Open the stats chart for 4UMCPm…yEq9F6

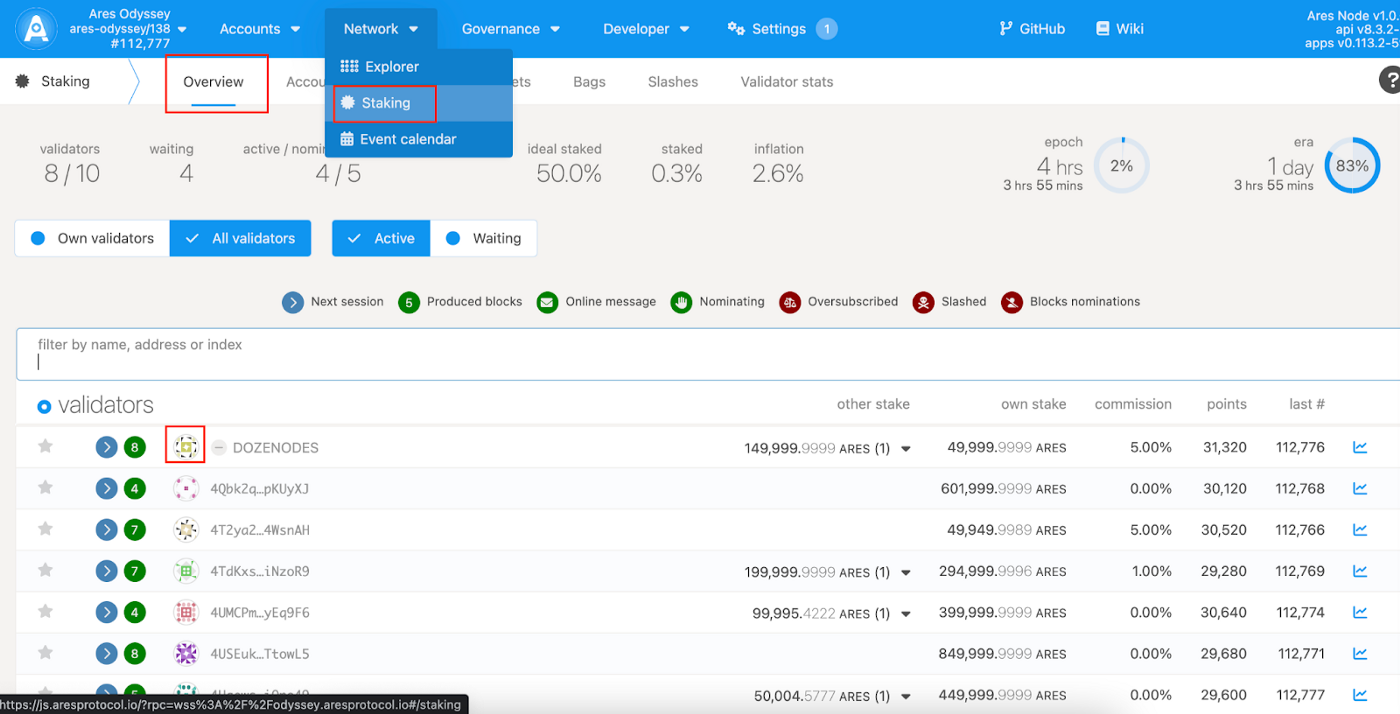[x=1360, y=613]
